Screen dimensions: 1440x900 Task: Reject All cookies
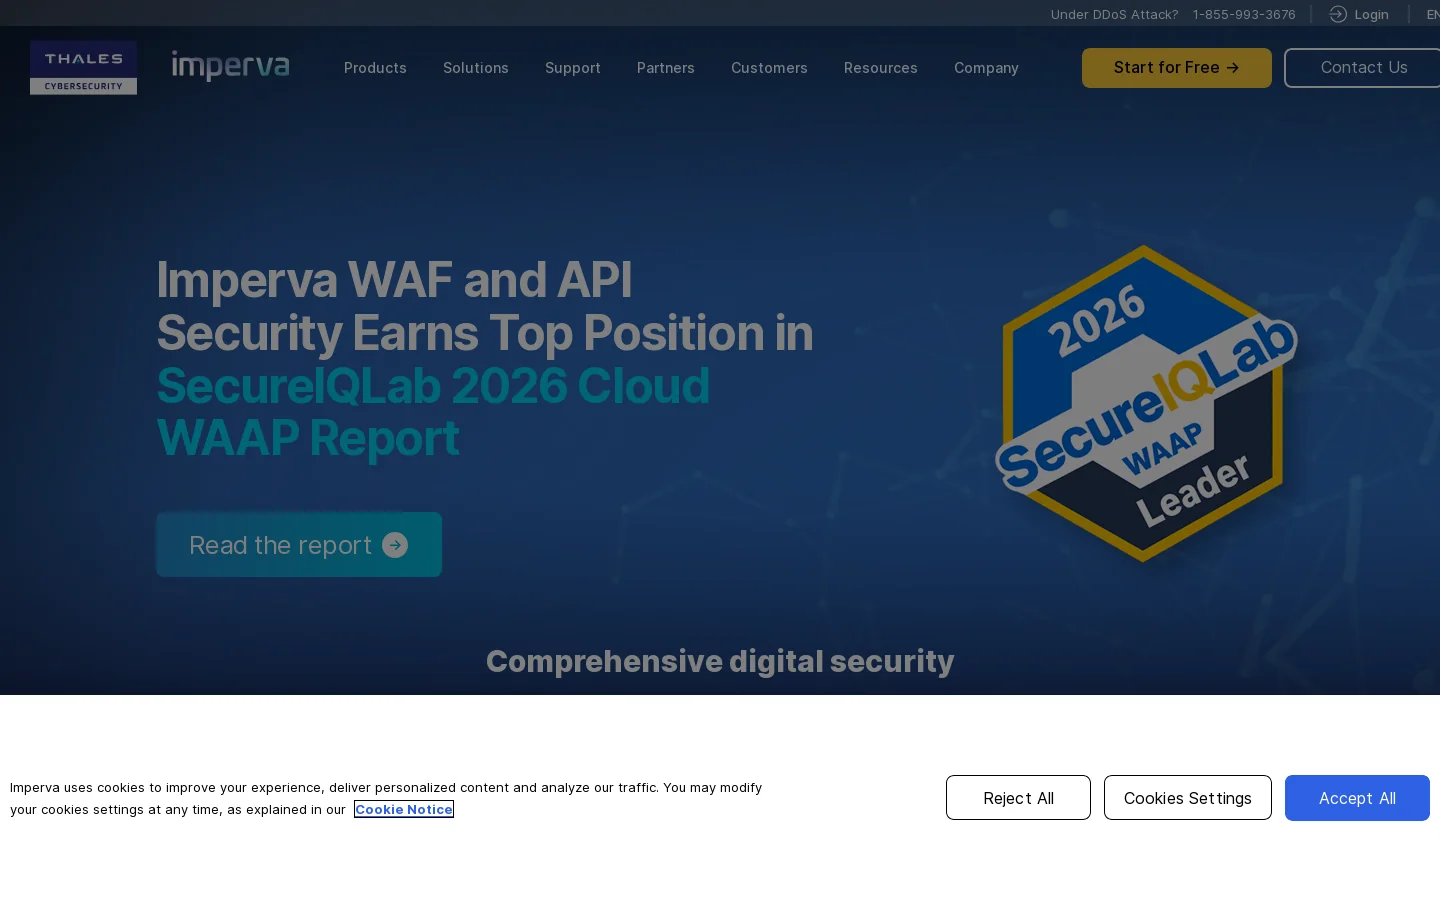tap(1018, 798)
